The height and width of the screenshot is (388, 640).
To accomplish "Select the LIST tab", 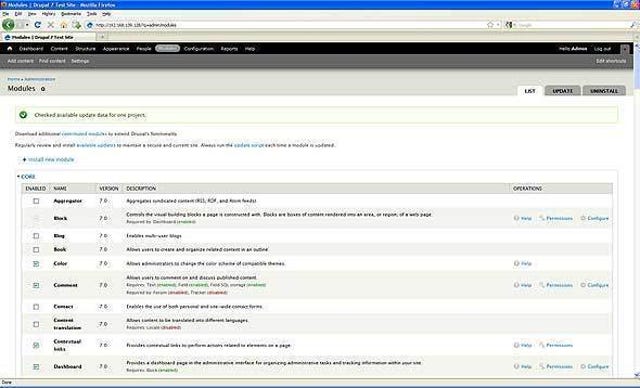I will pos(530,91).
